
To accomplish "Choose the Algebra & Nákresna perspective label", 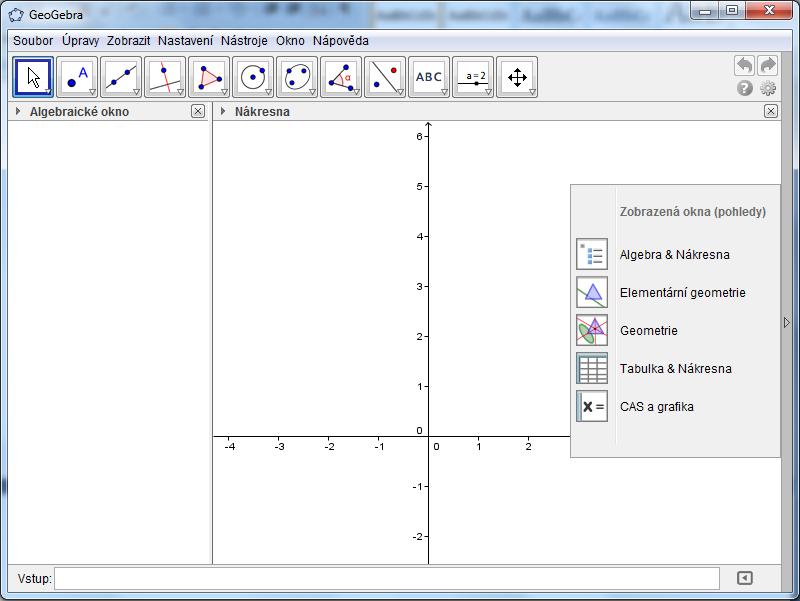I will pos(674,255).
